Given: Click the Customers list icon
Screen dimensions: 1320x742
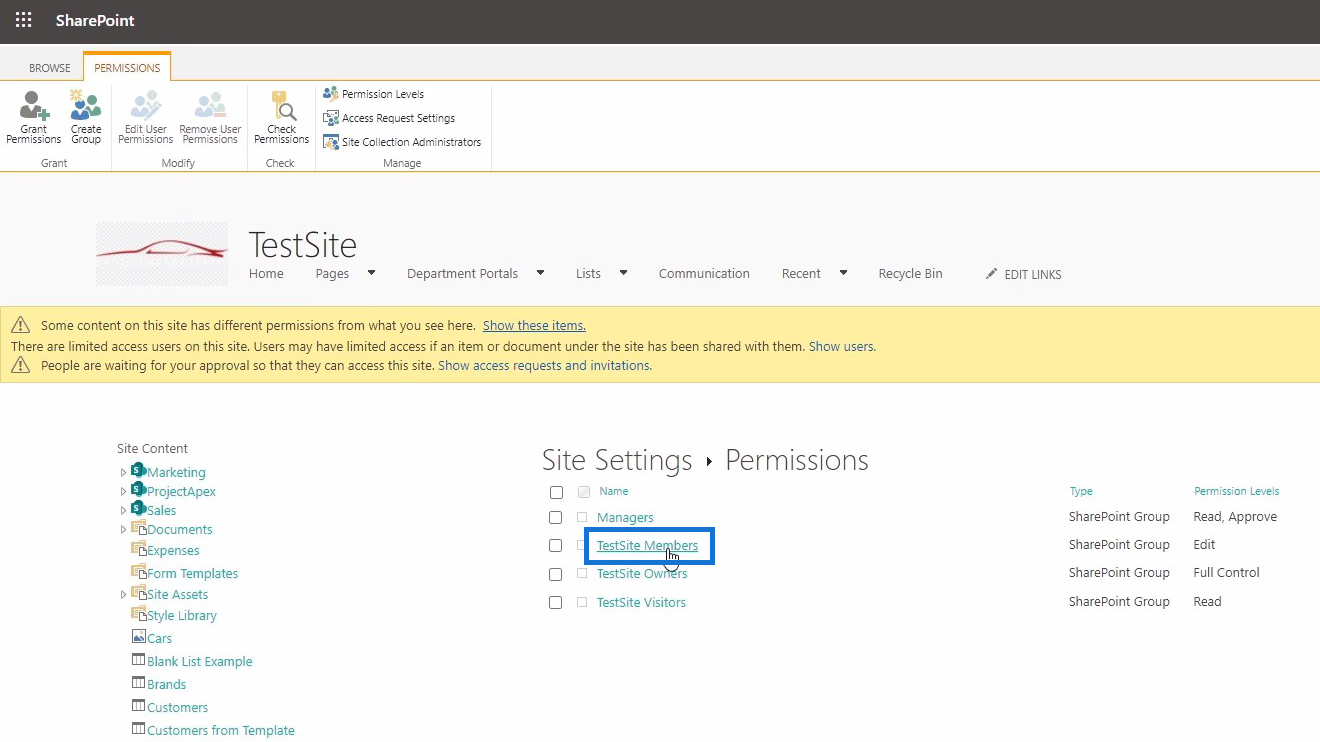Looking at the screenshot, I should tap(139, 706).
